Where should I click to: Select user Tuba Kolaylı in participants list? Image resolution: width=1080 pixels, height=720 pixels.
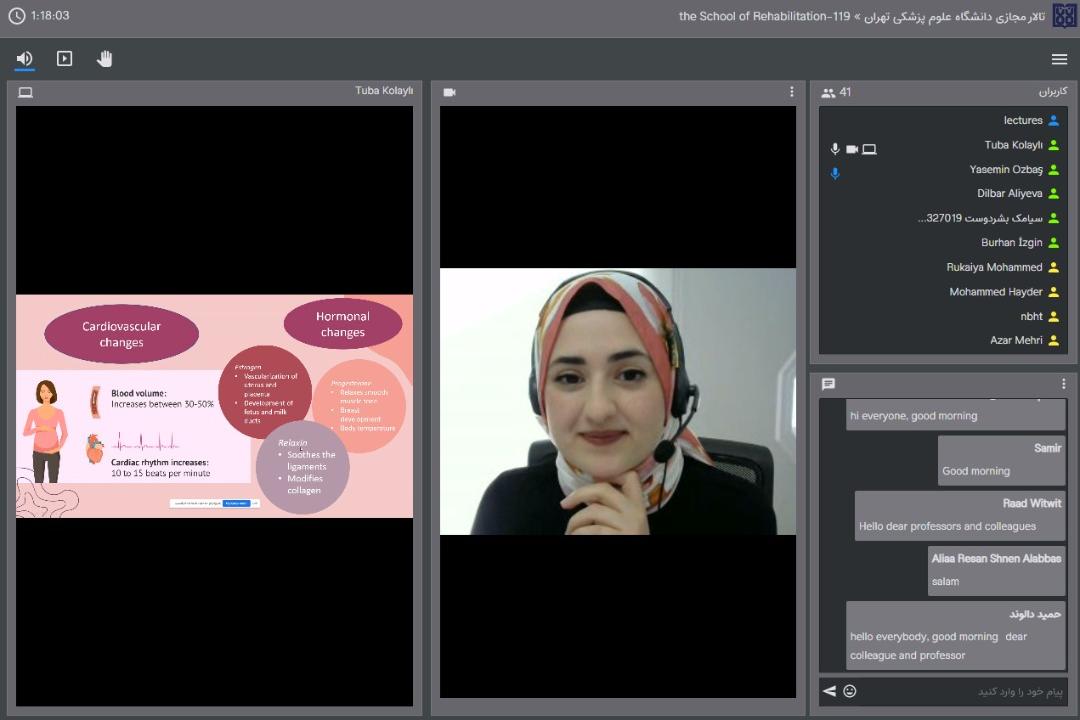click(1013, 145)
